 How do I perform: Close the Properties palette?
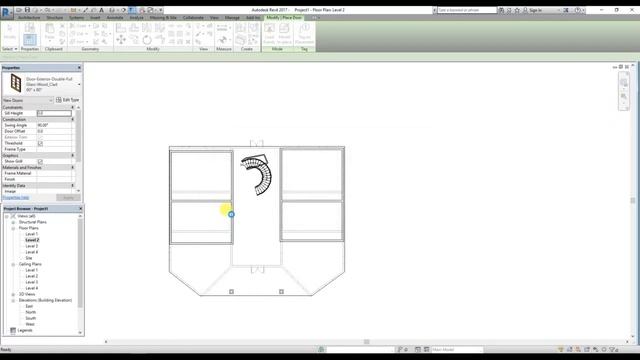click(79, 68)
